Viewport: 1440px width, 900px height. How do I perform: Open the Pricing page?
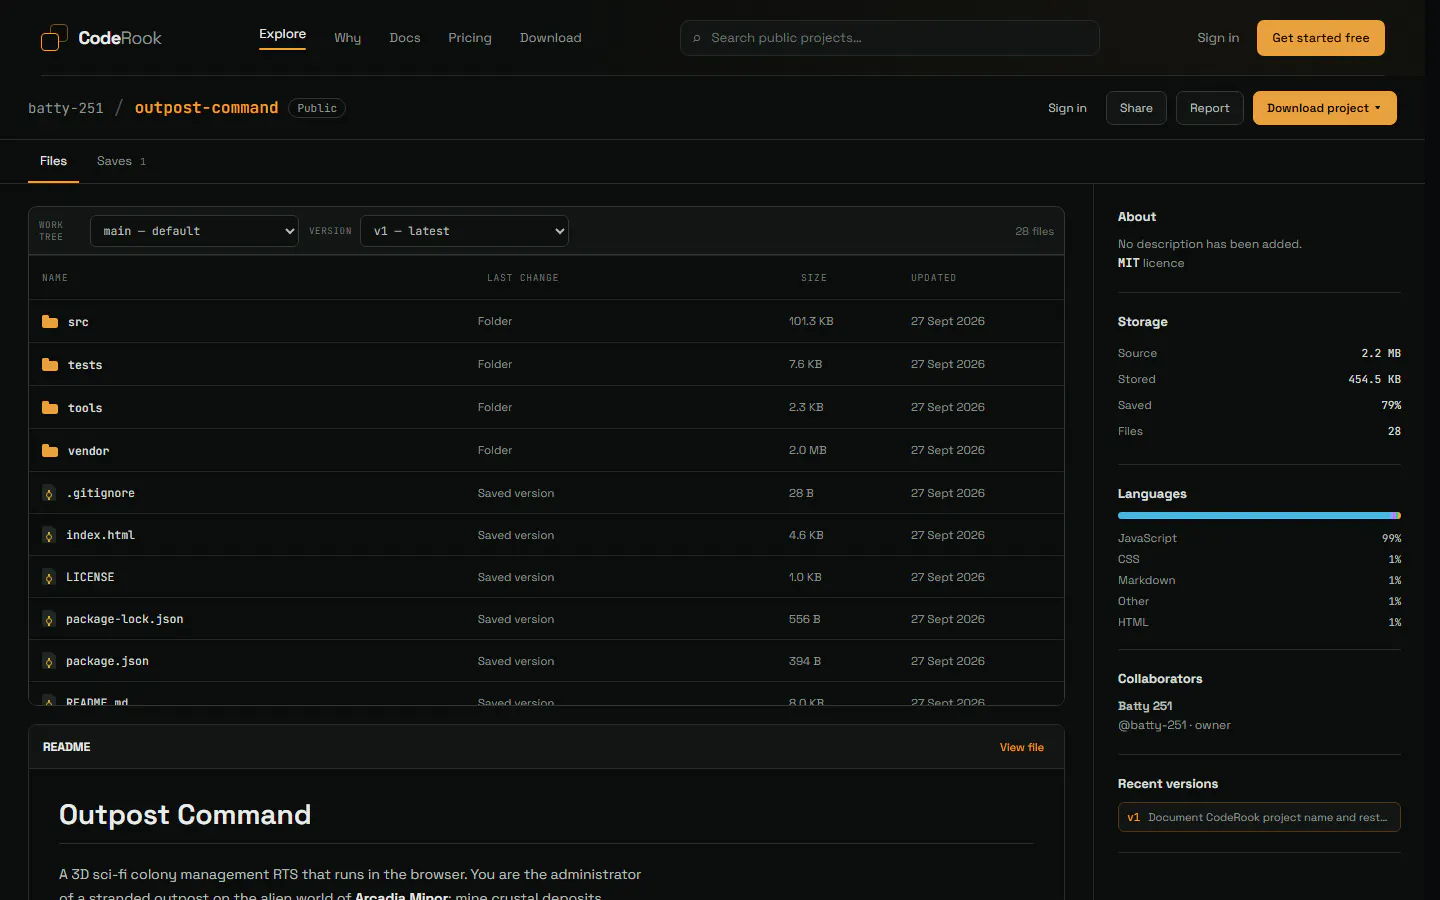pos(470,38)
